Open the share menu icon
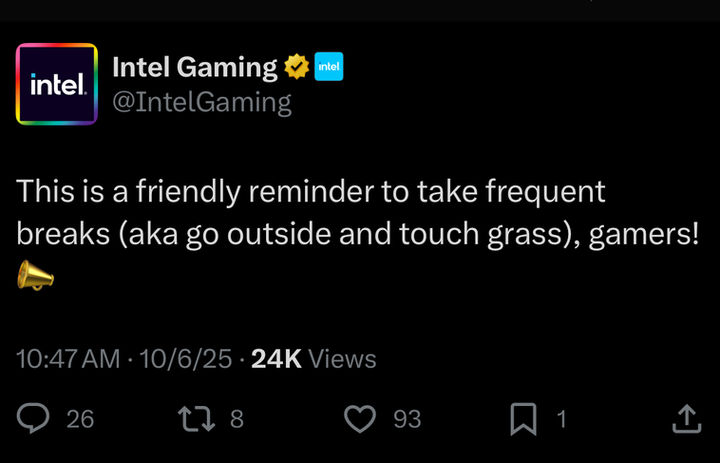 click(685, 418)
